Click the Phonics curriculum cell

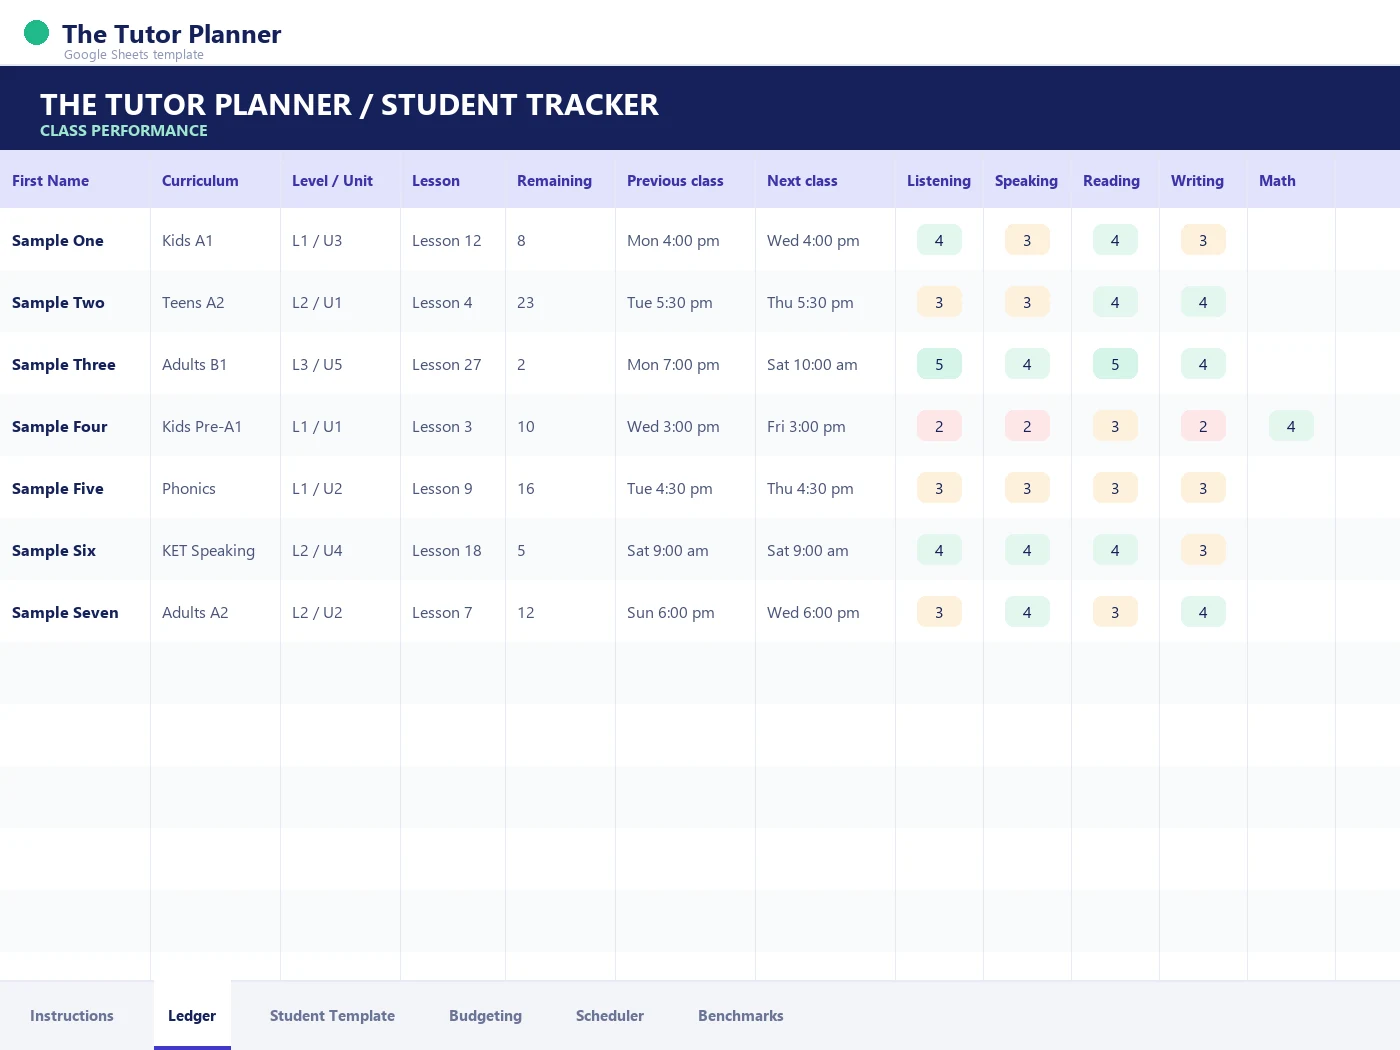coord(215,488)
